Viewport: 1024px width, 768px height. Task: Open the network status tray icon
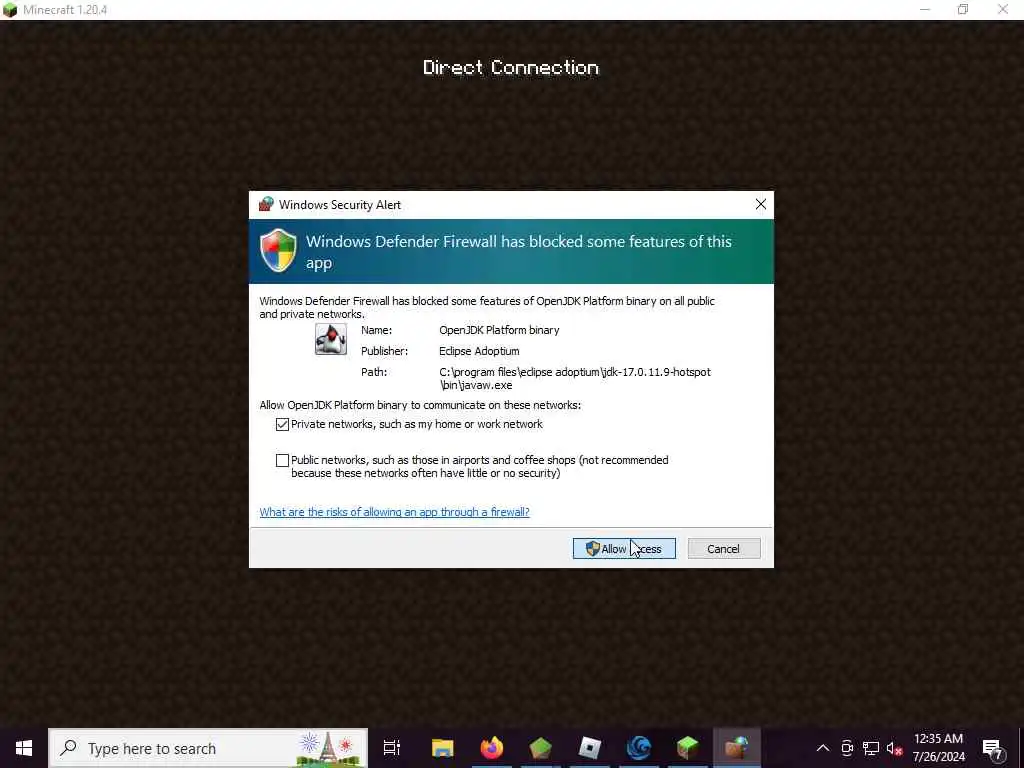[871, 748]
